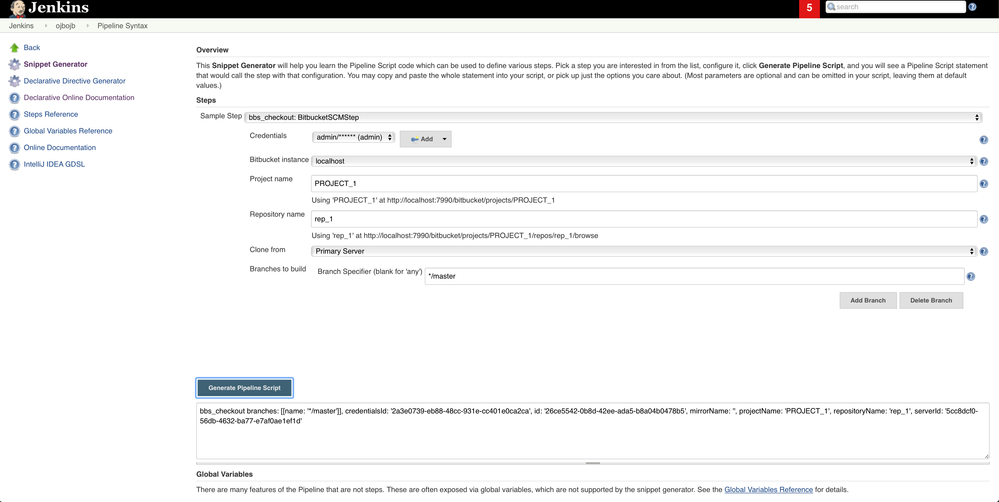Open the Online Documentation sidebar link

pos(60,147)
